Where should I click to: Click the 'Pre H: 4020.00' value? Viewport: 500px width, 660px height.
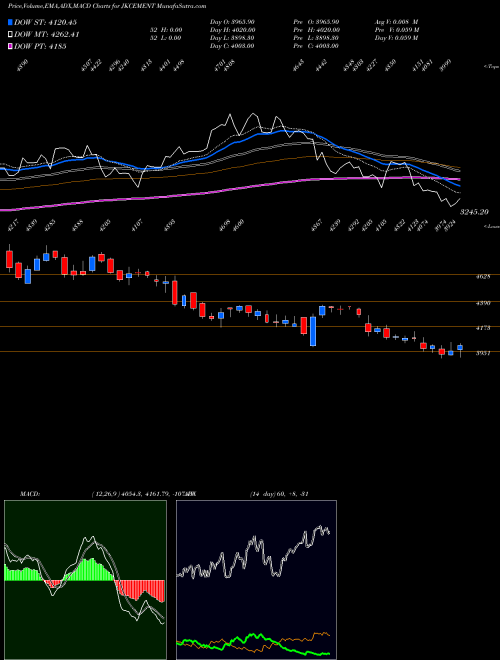coord(316,30)
